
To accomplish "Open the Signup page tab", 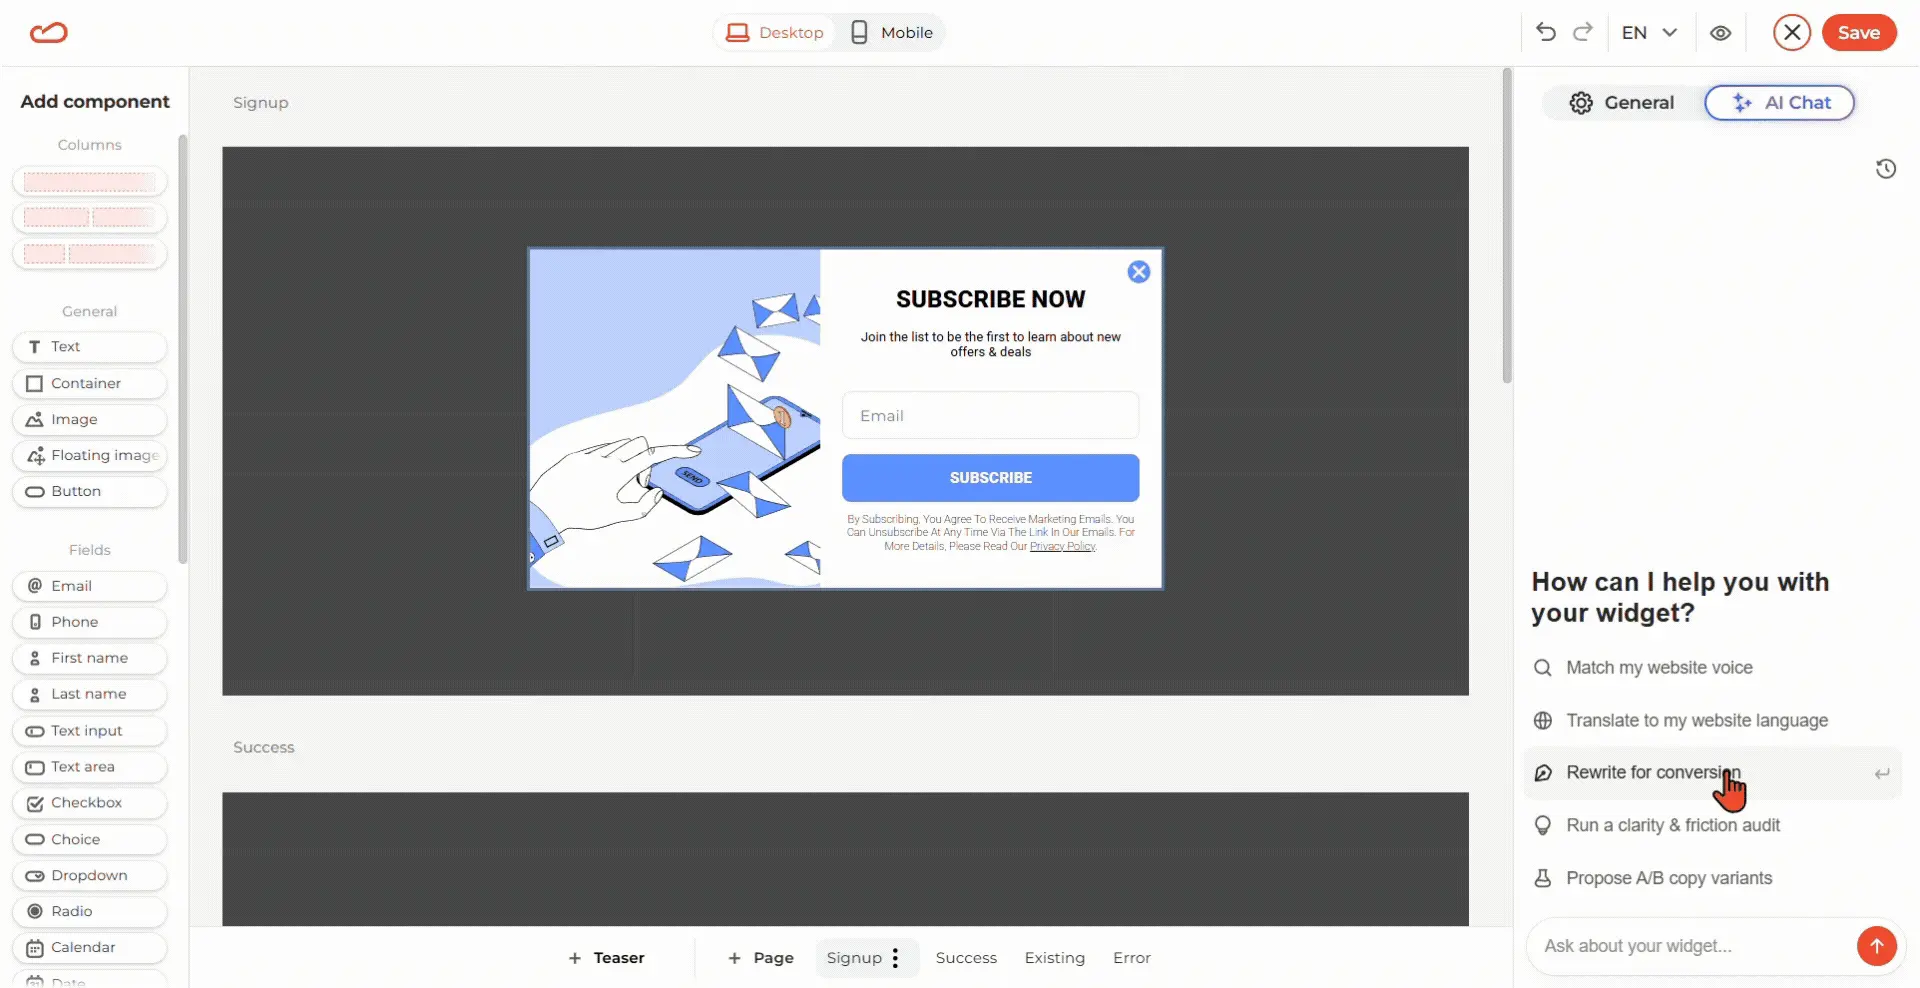I will pyautogui.click(x=854, y=958).
